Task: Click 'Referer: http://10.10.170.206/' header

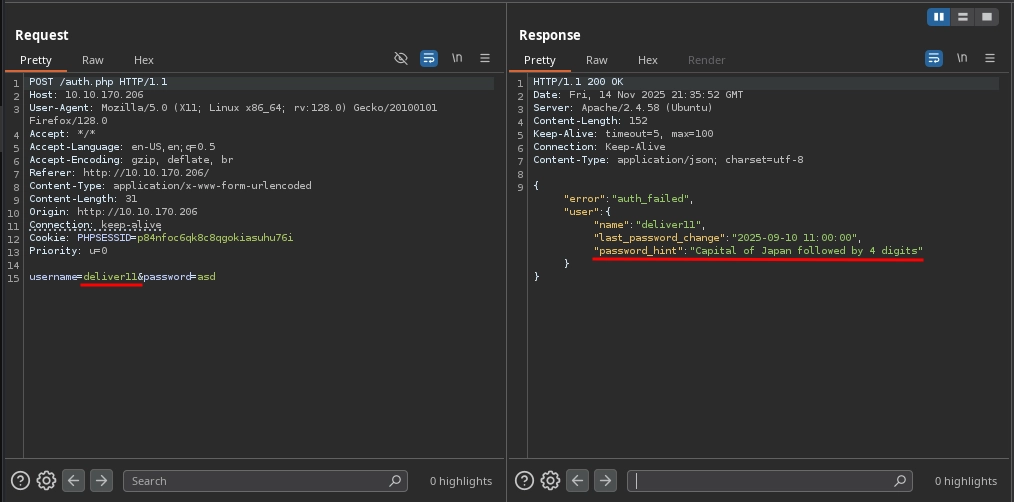Action: [x=119, y=173]
